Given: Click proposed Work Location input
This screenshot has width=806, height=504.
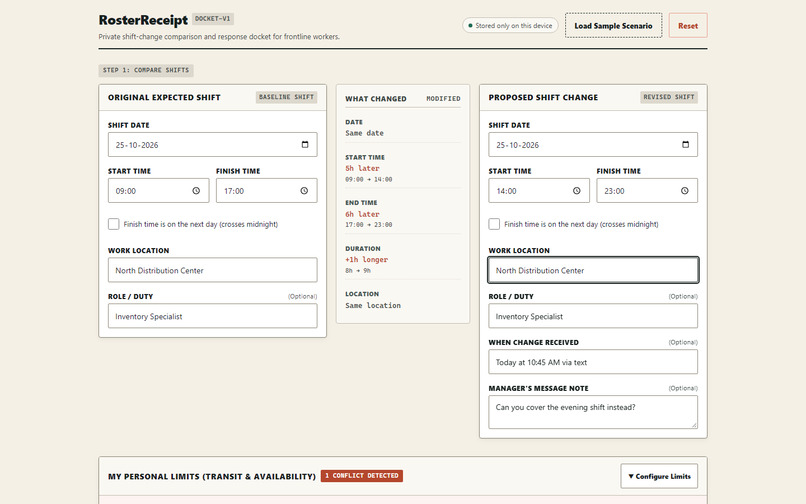Looking at the screenshot, I should (593, 270).
